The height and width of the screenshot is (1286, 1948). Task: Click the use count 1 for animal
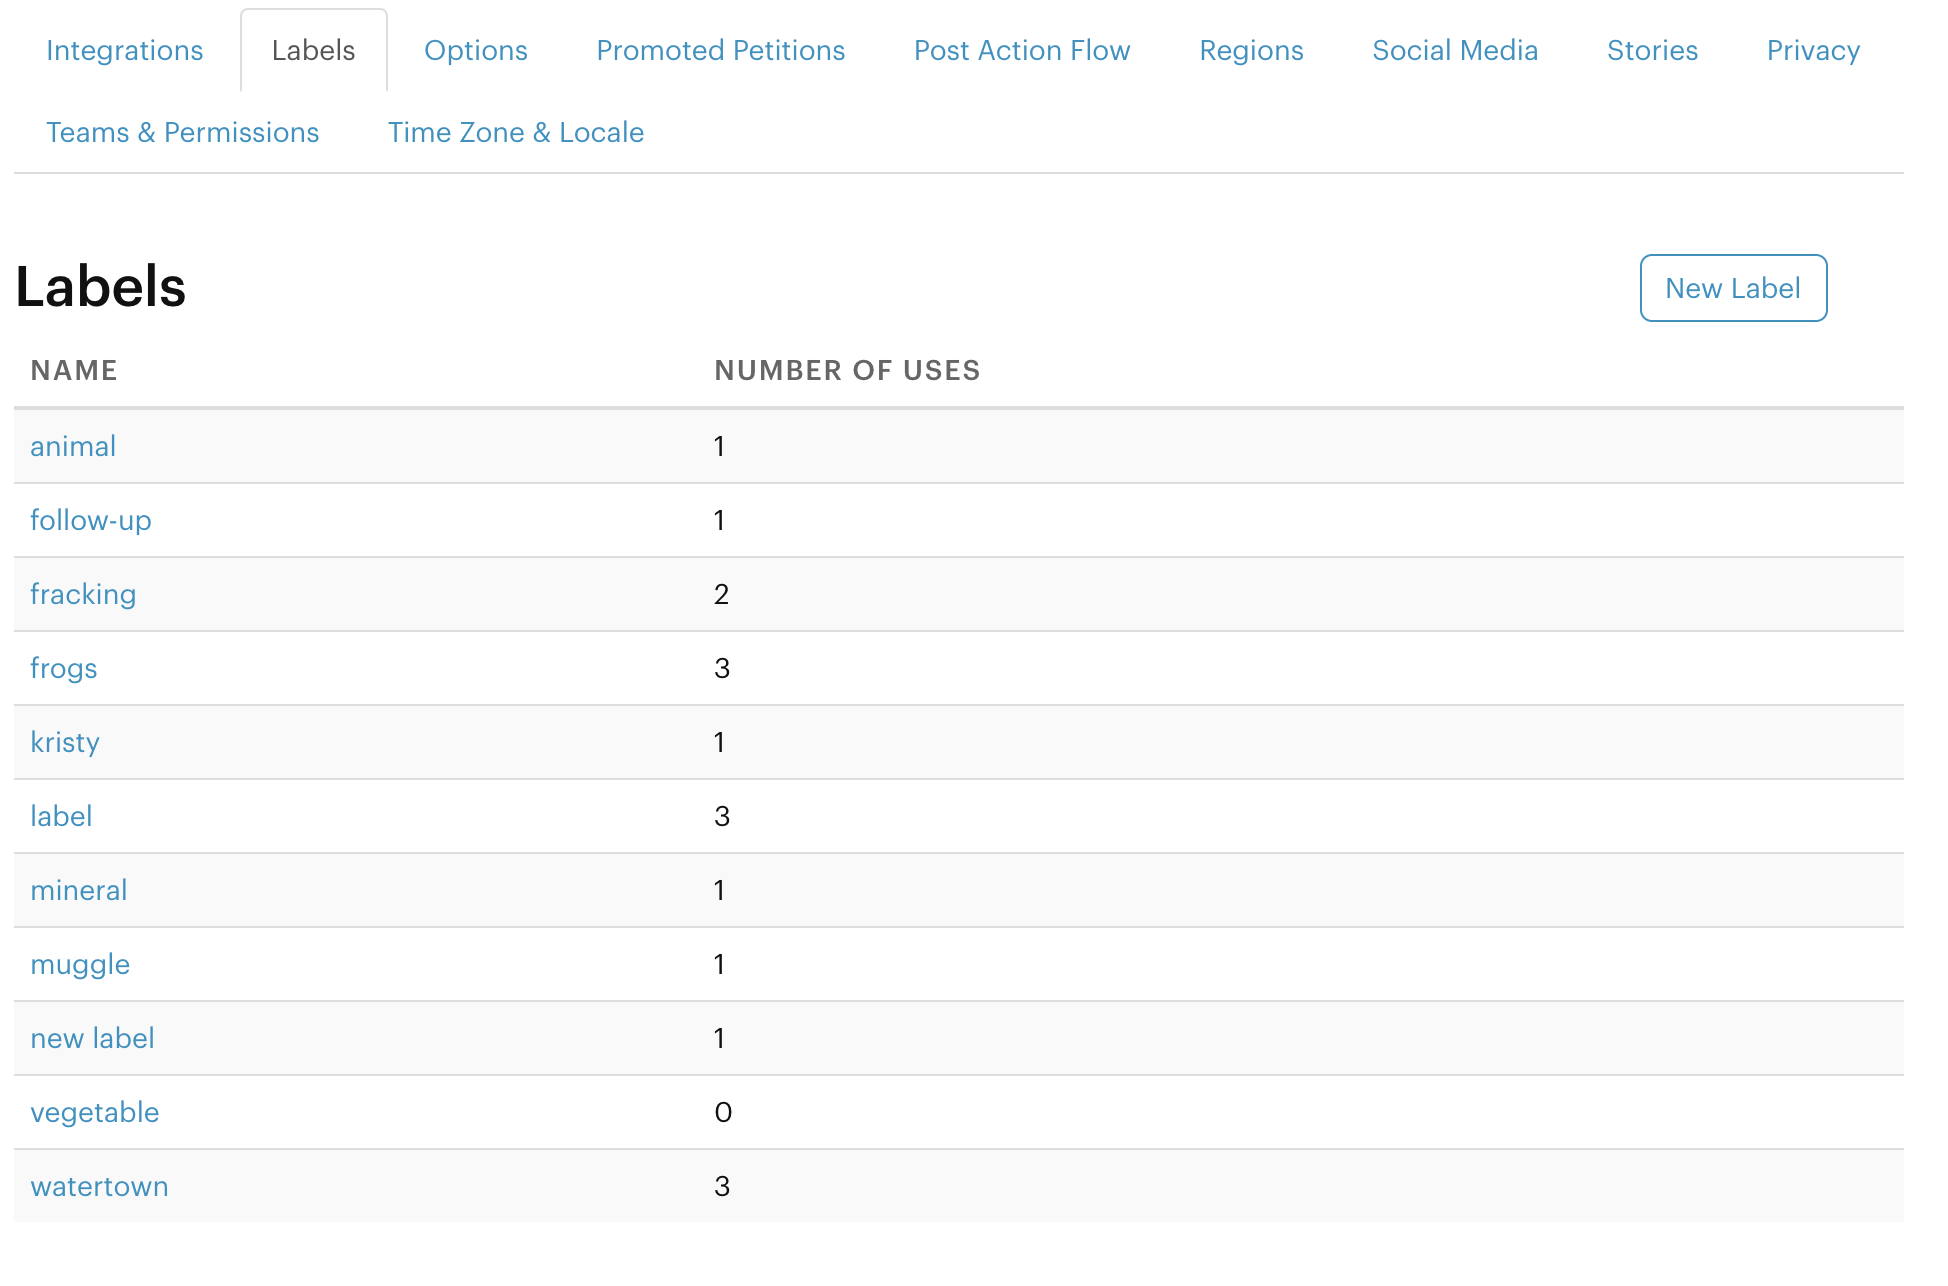click(719, 446)
